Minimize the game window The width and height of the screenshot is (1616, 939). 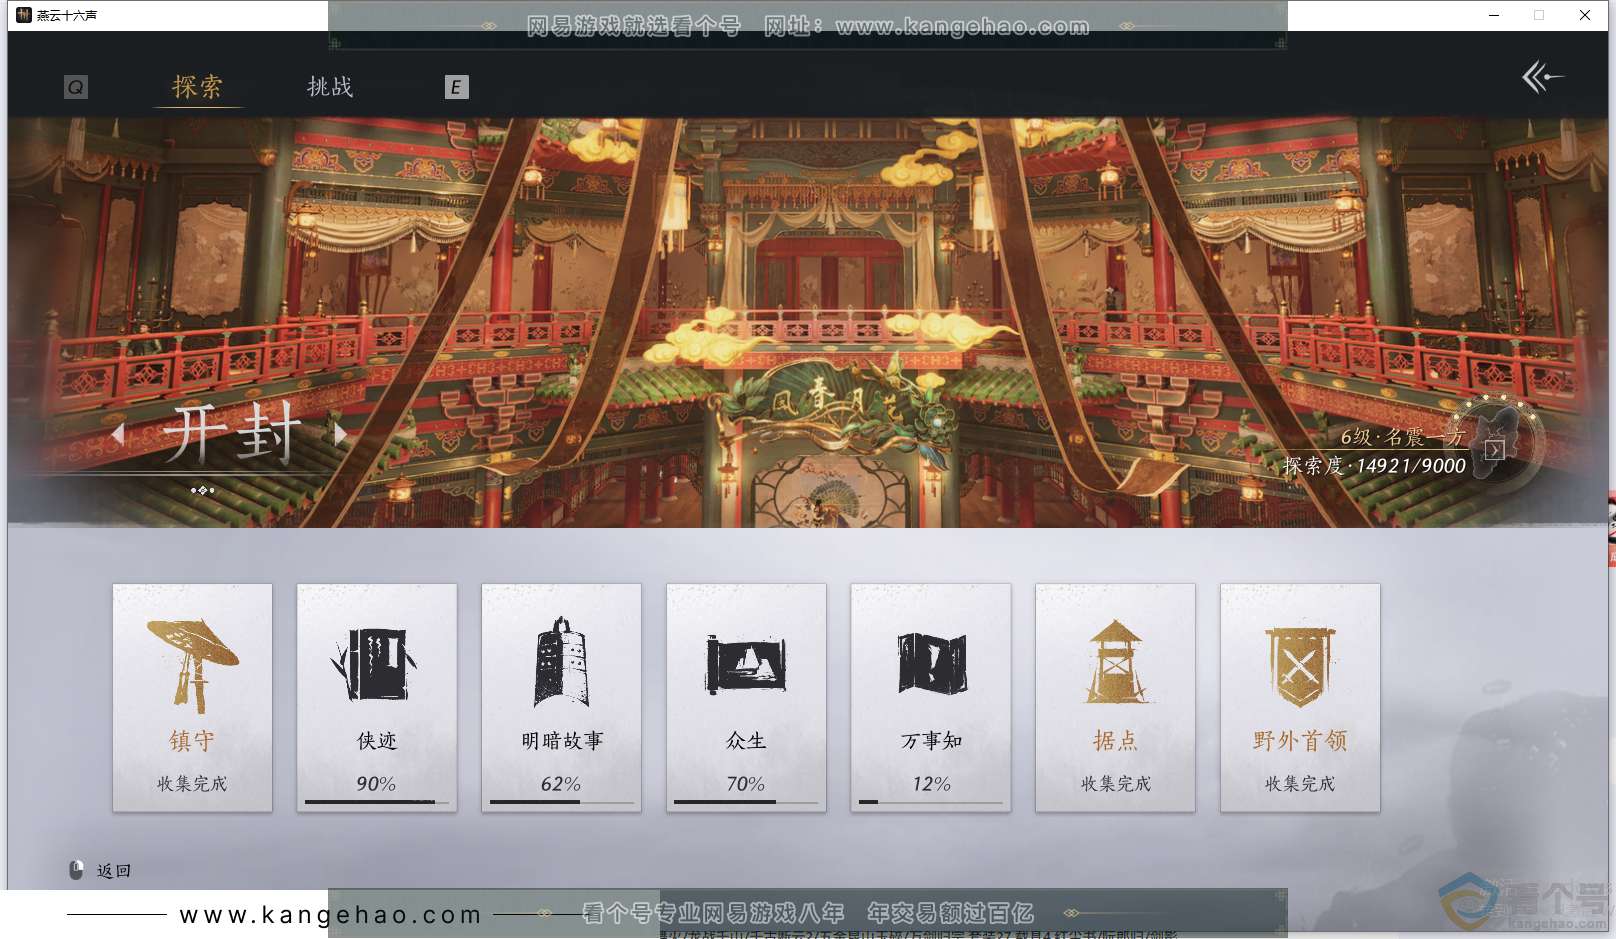point(1494,15)
